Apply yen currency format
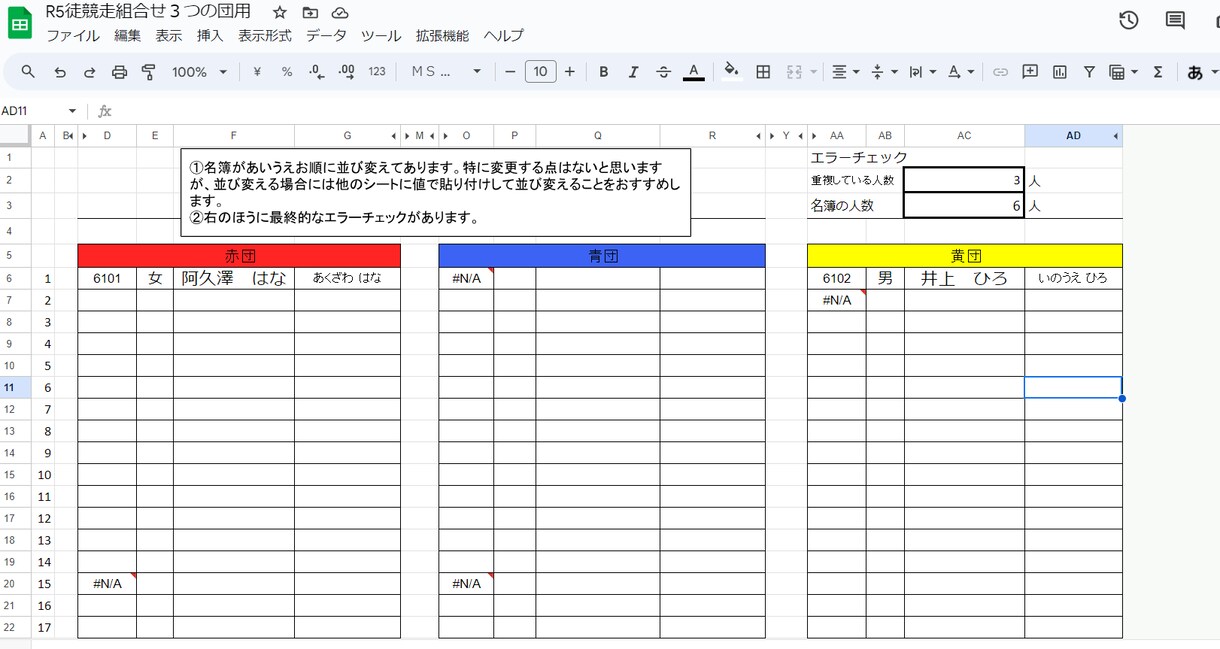This screenshot has height=649, width=1220. (x=257, y=72)
